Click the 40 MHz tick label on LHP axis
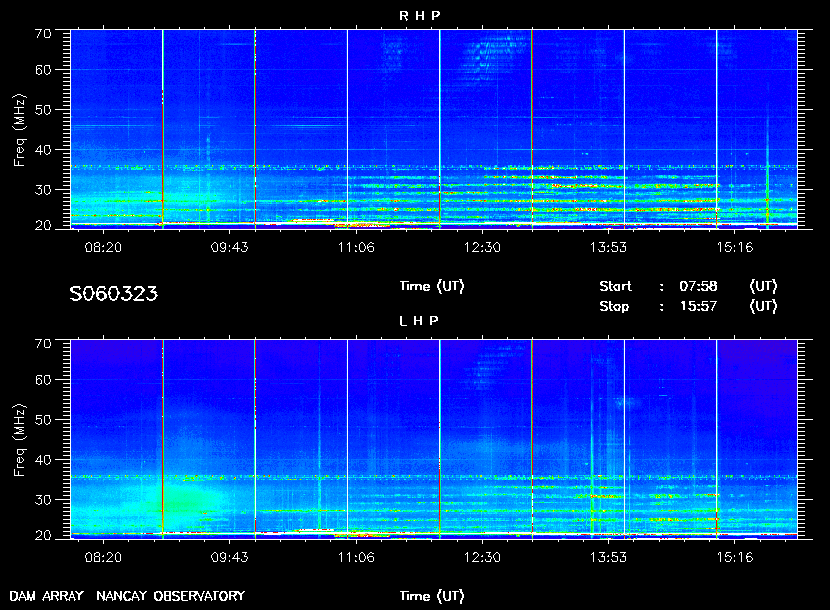 click(43, 460)
